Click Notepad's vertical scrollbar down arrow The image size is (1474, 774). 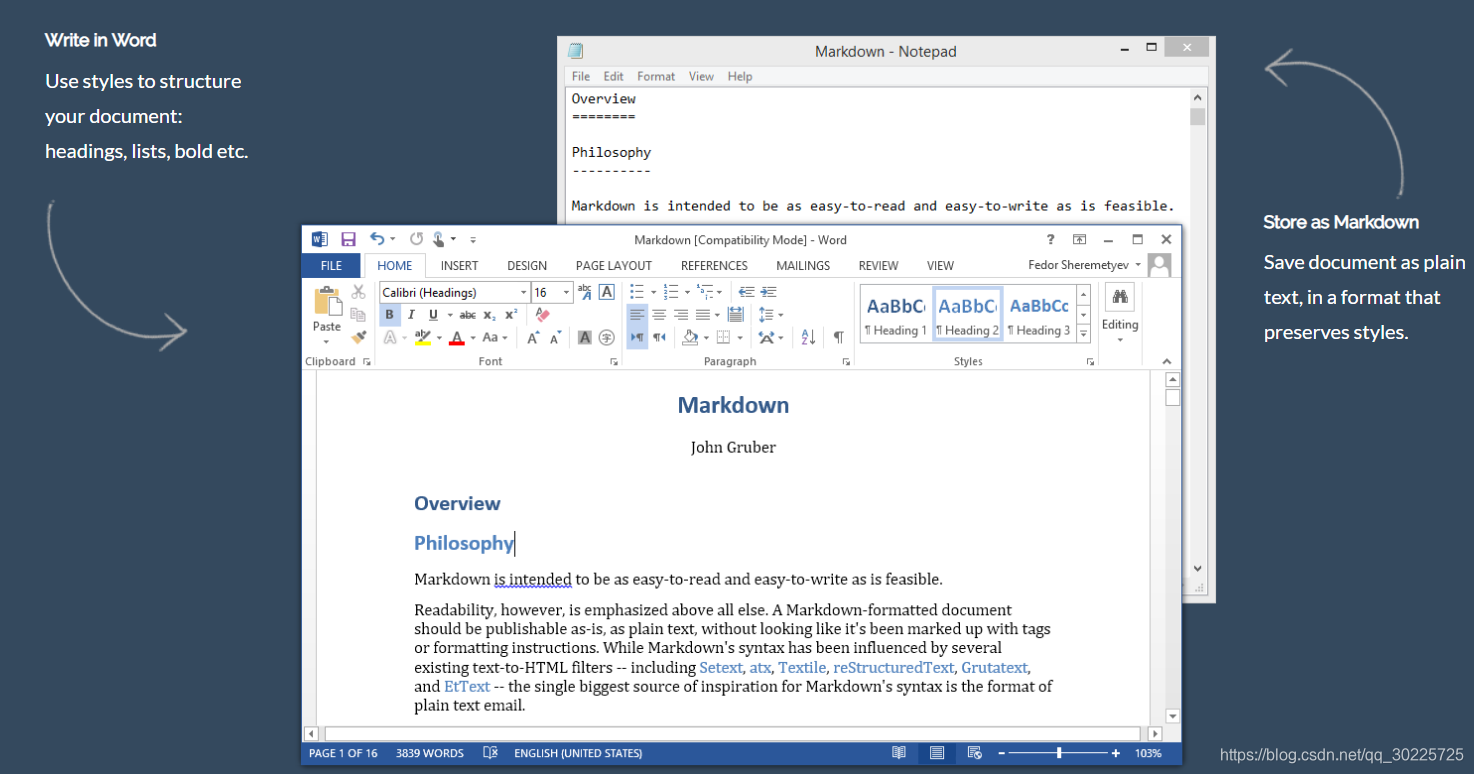point(1198,568)
